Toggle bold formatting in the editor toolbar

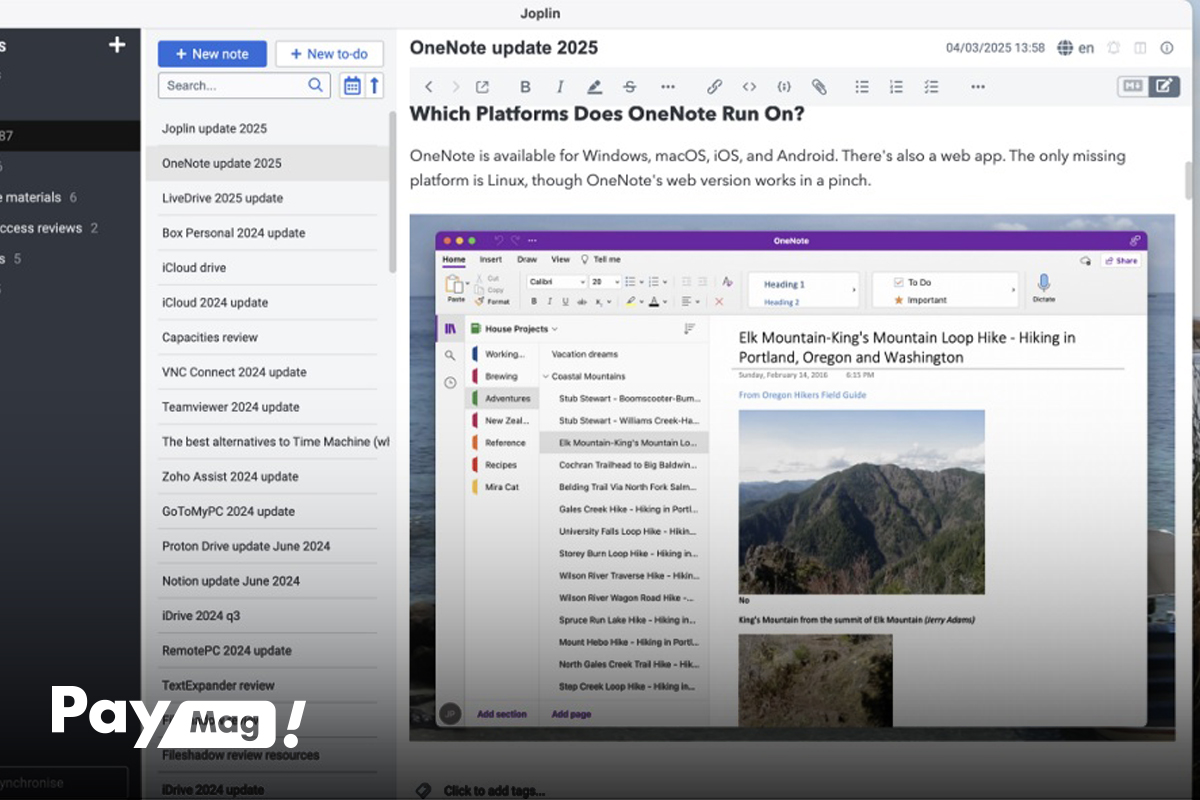pyautogui.click(x=525, y=87)
